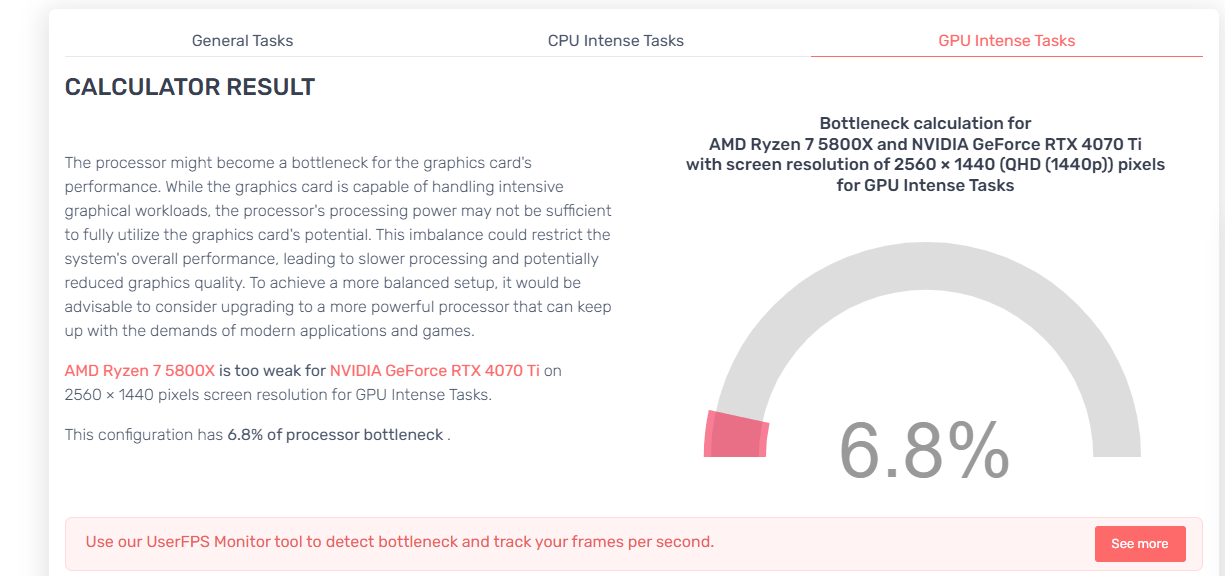Click the 'Bottleneck calculation for' chart title line
This screenshot has height=576, width=1225.
tap(925, 124)
